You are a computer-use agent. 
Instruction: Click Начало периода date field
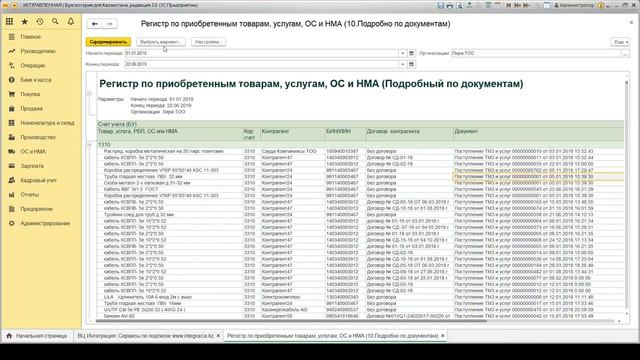coord(261,53)
